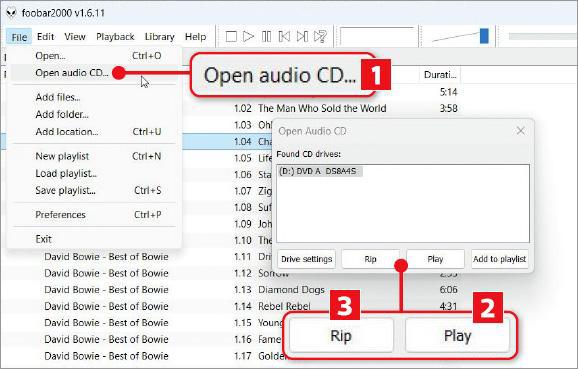Click track number 1.16 in the playlist
Screen dimensions: 578x369
click(x=243, y=340)
